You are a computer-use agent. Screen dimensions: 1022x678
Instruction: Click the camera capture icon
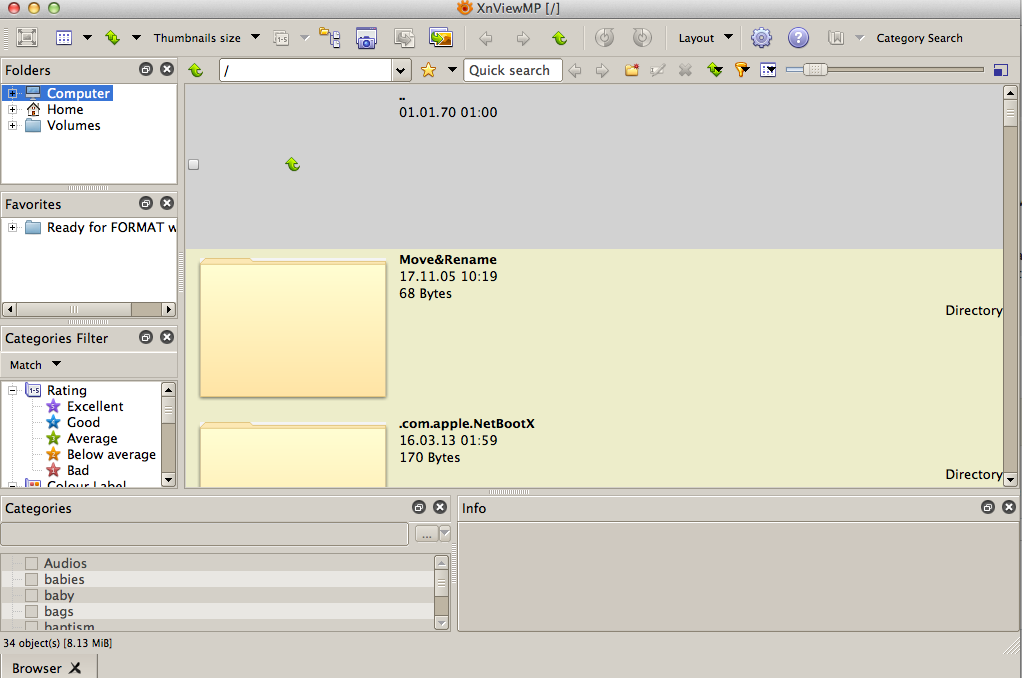pyautogui.click(x=367, y=38)
